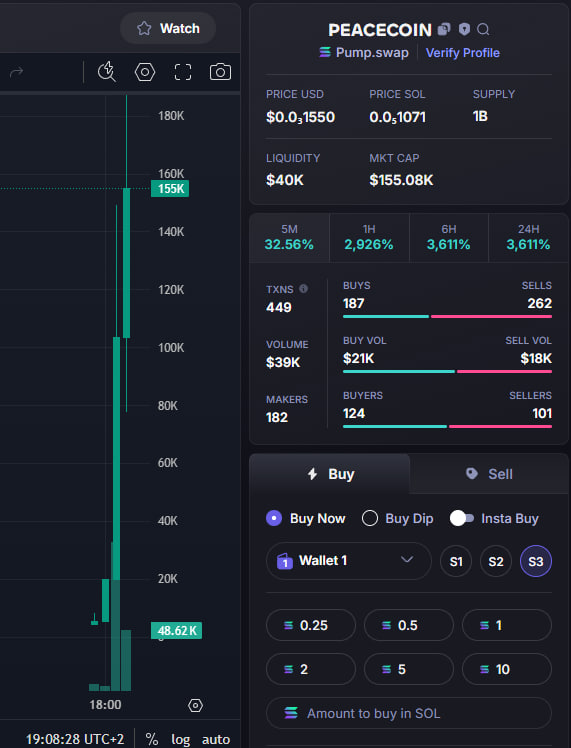Choose the 1 SOL quick buy amount
This screenshot has width=571, height=748.
point(507,625)
